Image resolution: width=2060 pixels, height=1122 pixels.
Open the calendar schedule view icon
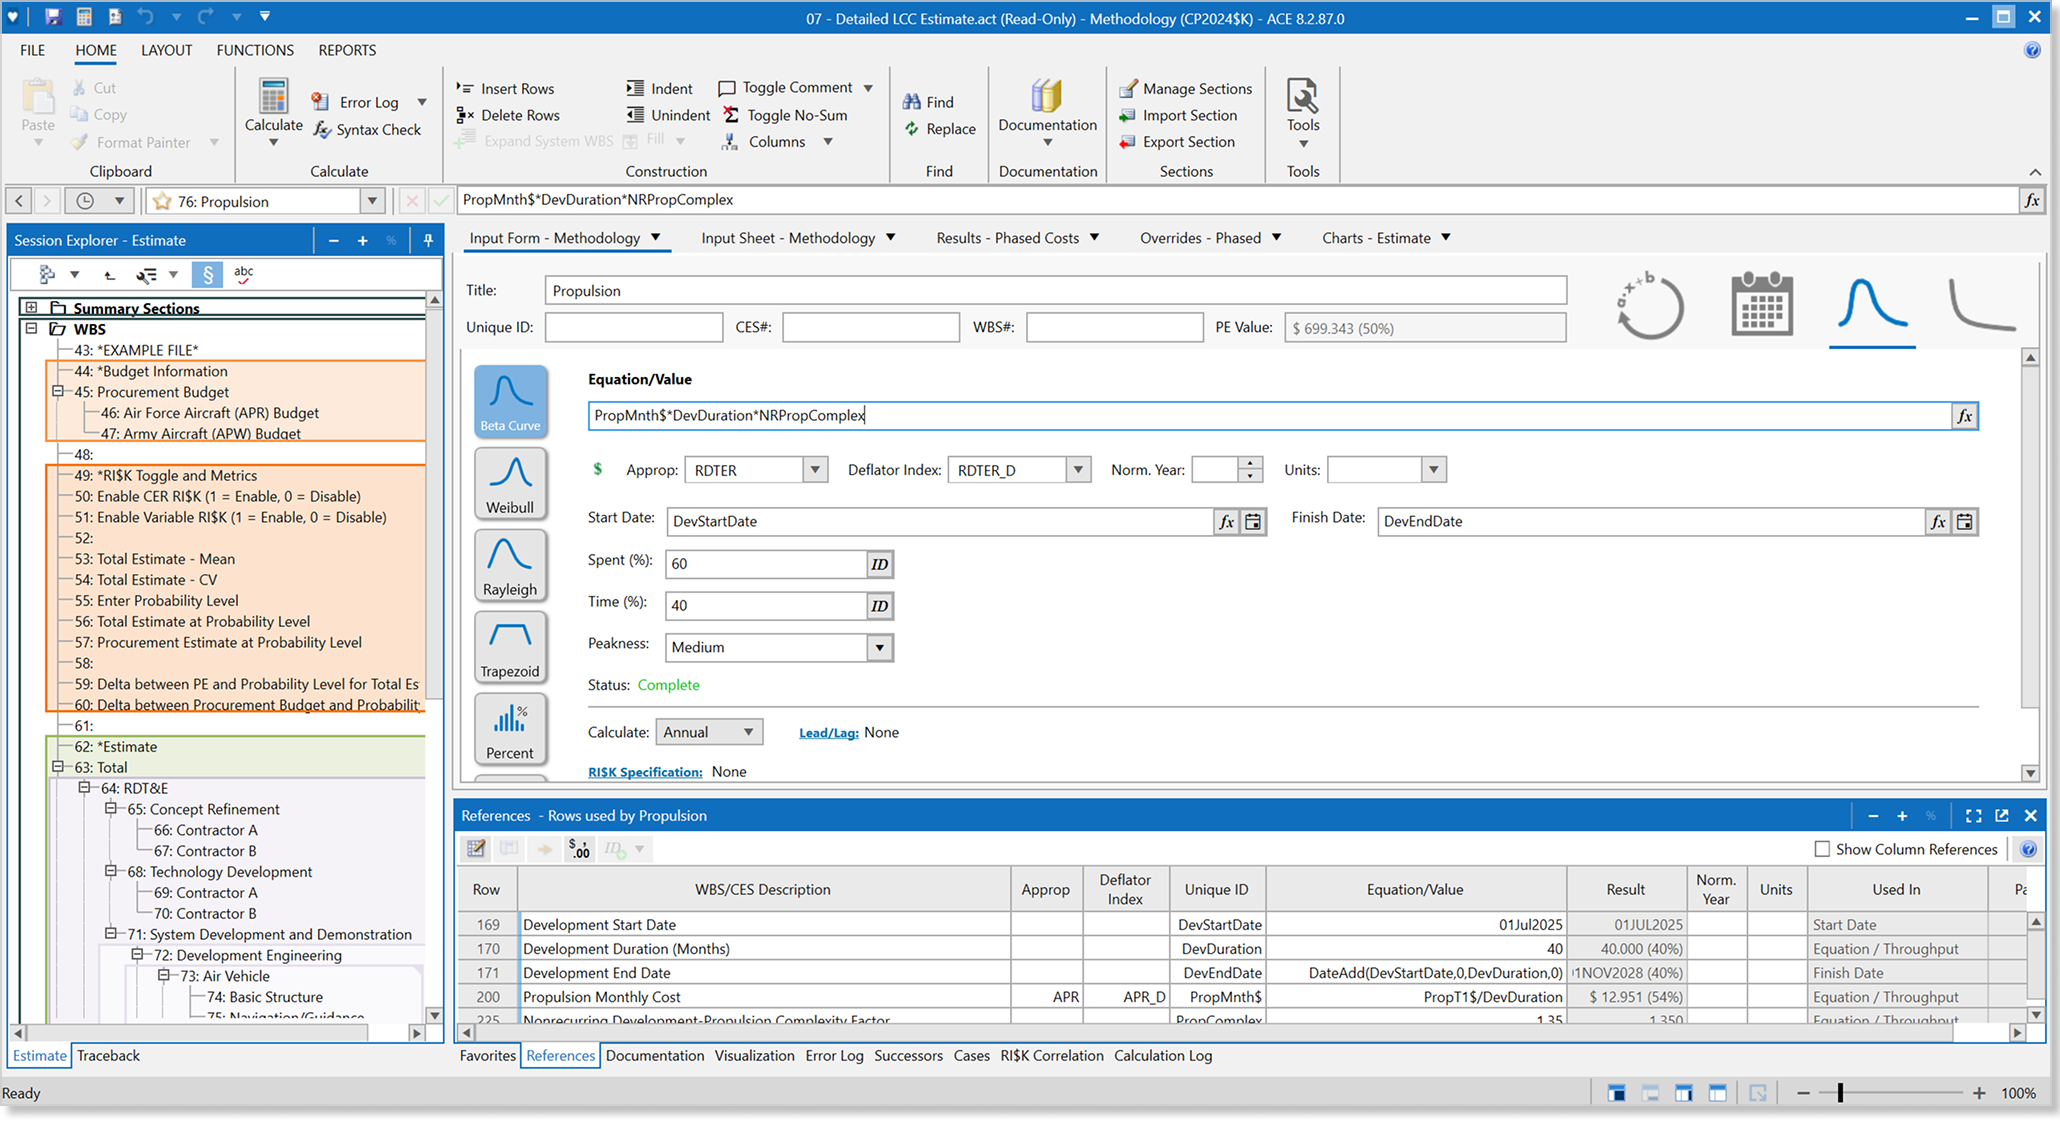[1761, 303]
